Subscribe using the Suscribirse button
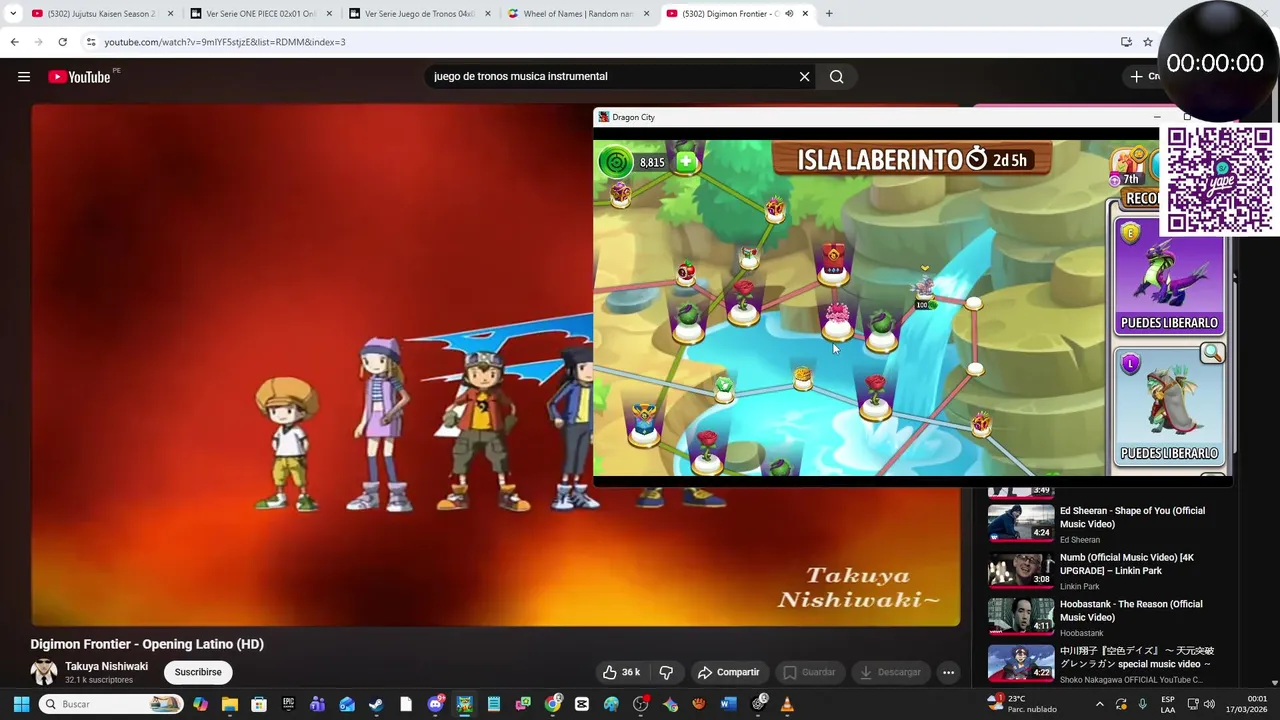 click(198, 672)
